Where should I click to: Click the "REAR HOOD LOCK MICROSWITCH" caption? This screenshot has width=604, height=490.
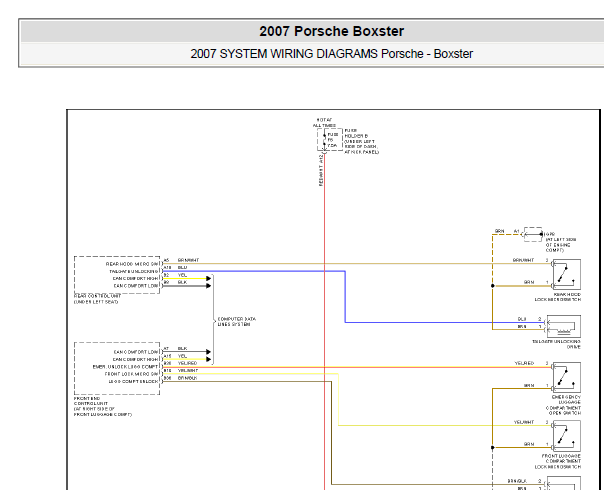(558, 297)
